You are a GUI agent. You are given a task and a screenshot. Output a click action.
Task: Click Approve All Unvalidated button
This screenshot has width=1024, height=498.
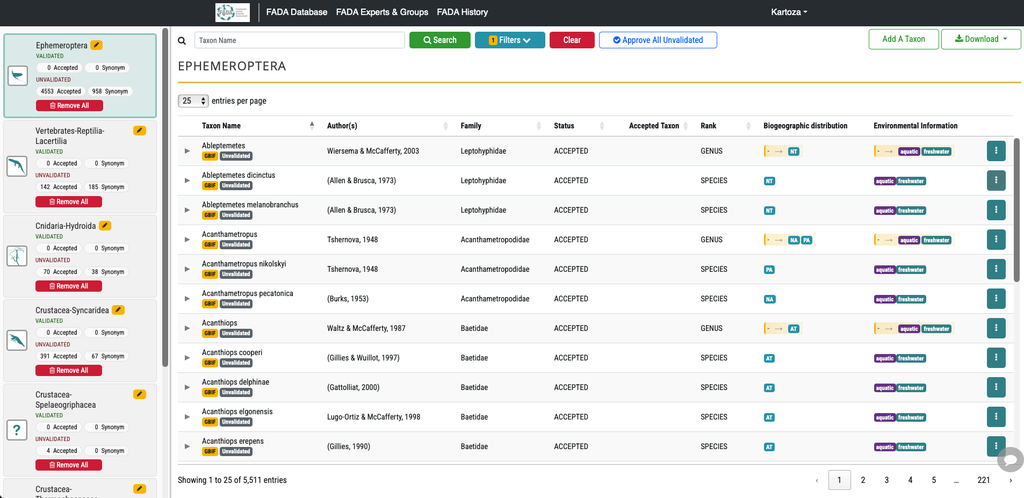pos(658,40)
